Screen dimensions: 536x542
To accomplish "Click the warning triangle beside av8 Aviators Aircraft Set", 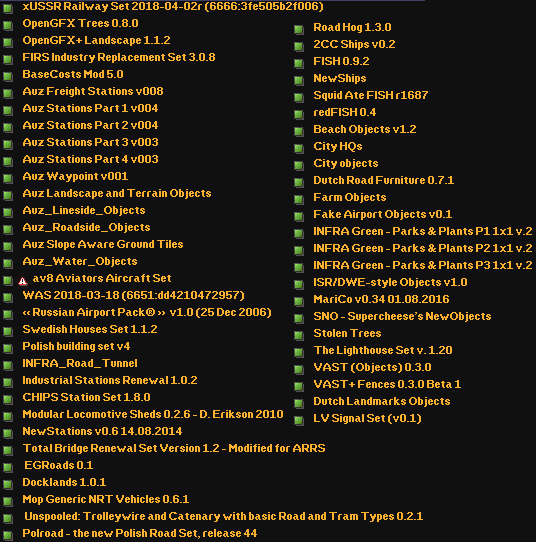I will pyautogui.click(x=23, y=281).
